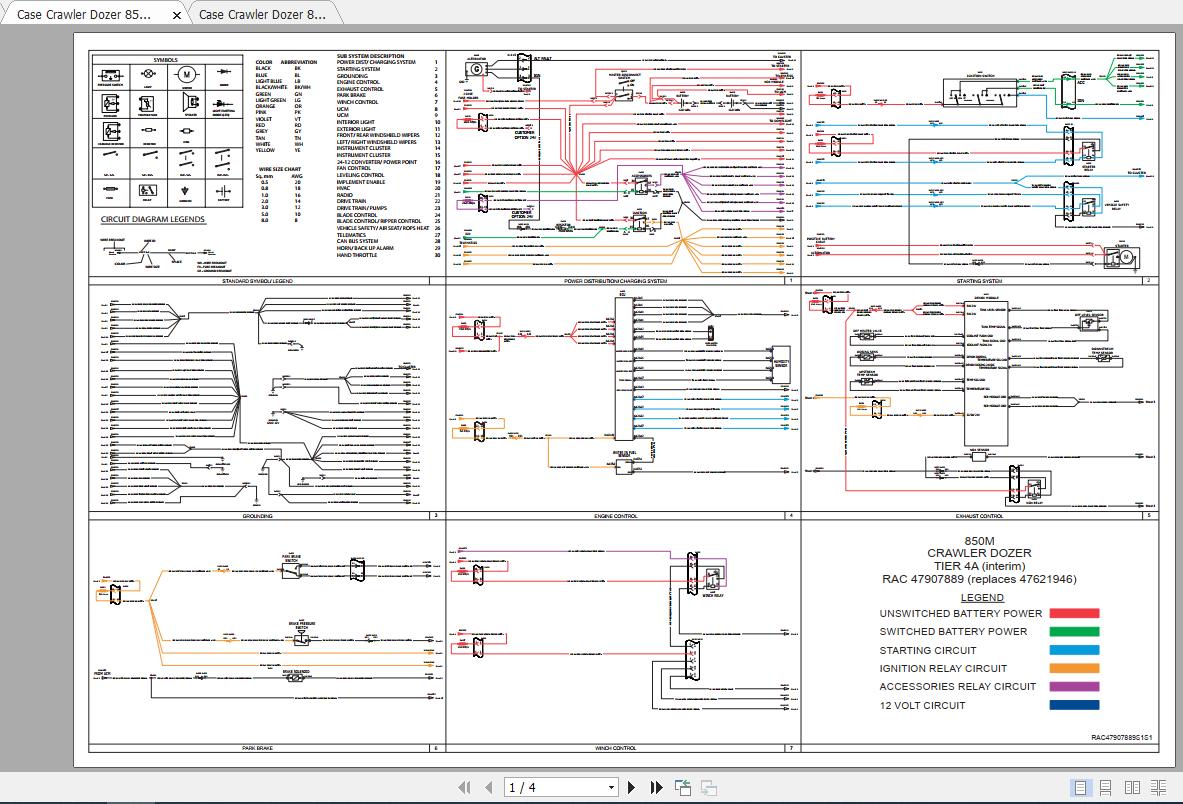Go to the last page of the document

pyautogui.click(x=658, y=787)
